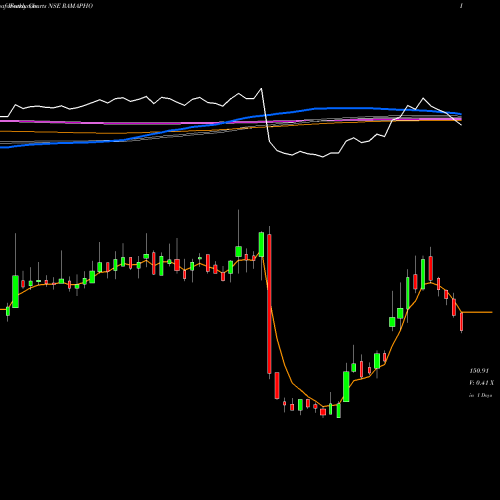500x500 pixels.
Task: Click the NSE RAMAPHO chart title
Action: click(x=70, y=6)
